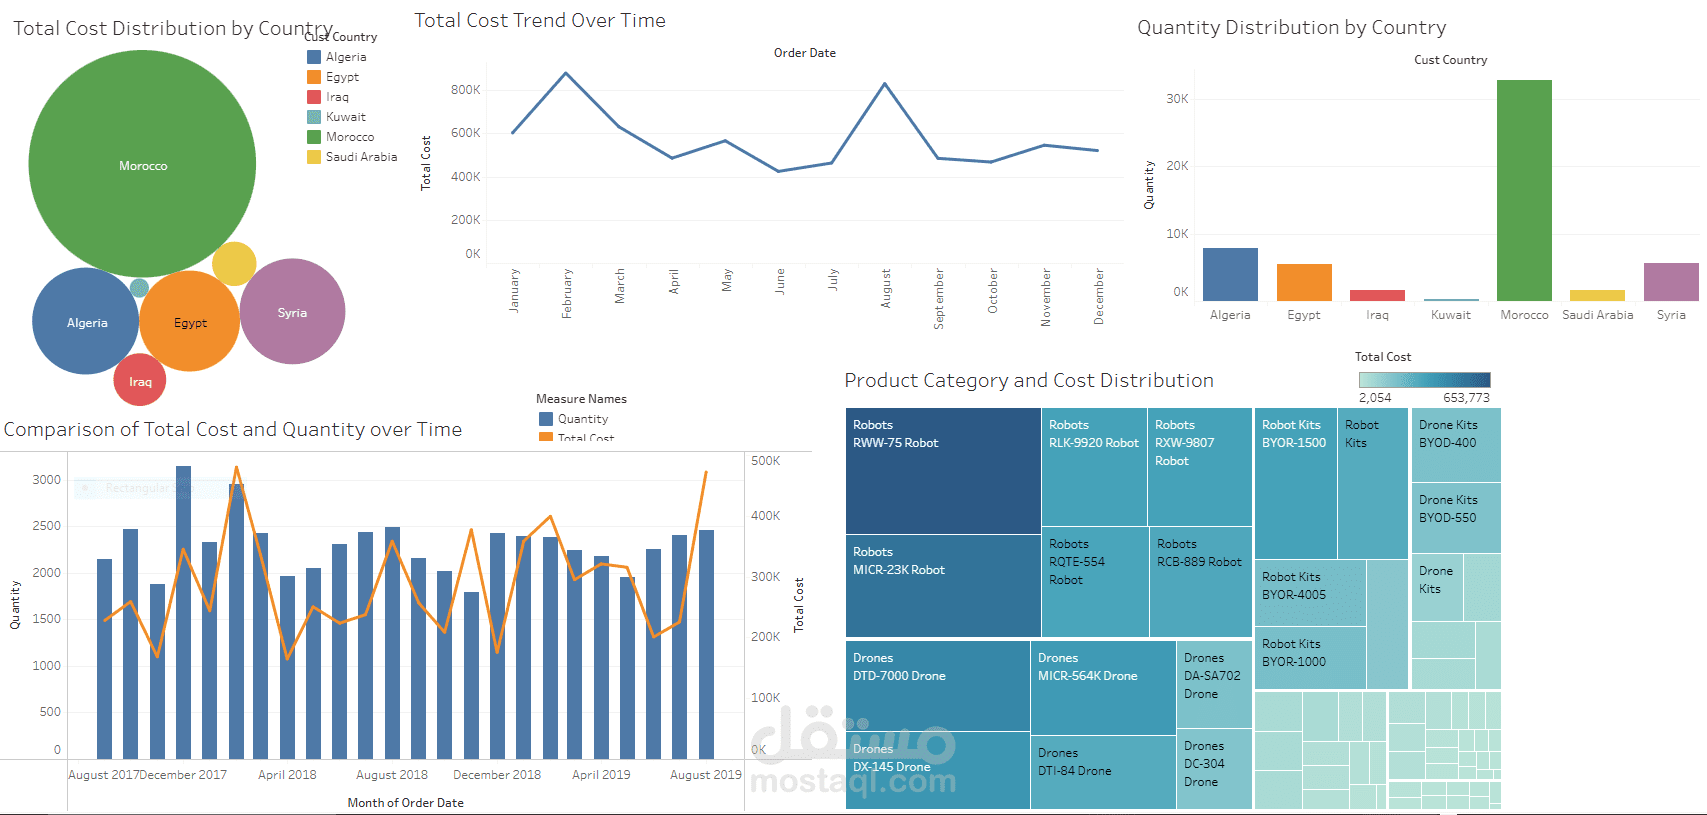Select the Algeria bubble
Image resolution: width=1707 pixels, height=815 pixels.
pos(86,321)
